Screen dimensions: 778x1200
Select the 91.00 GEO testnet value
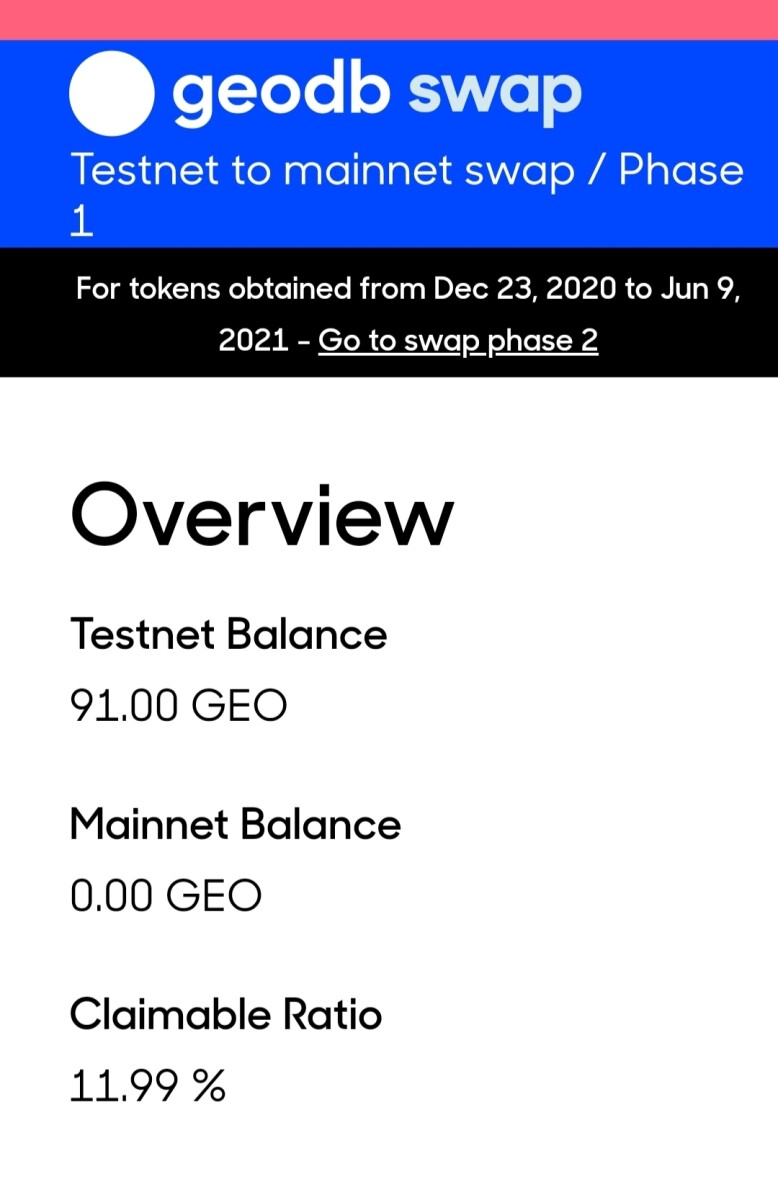point(178,707)
